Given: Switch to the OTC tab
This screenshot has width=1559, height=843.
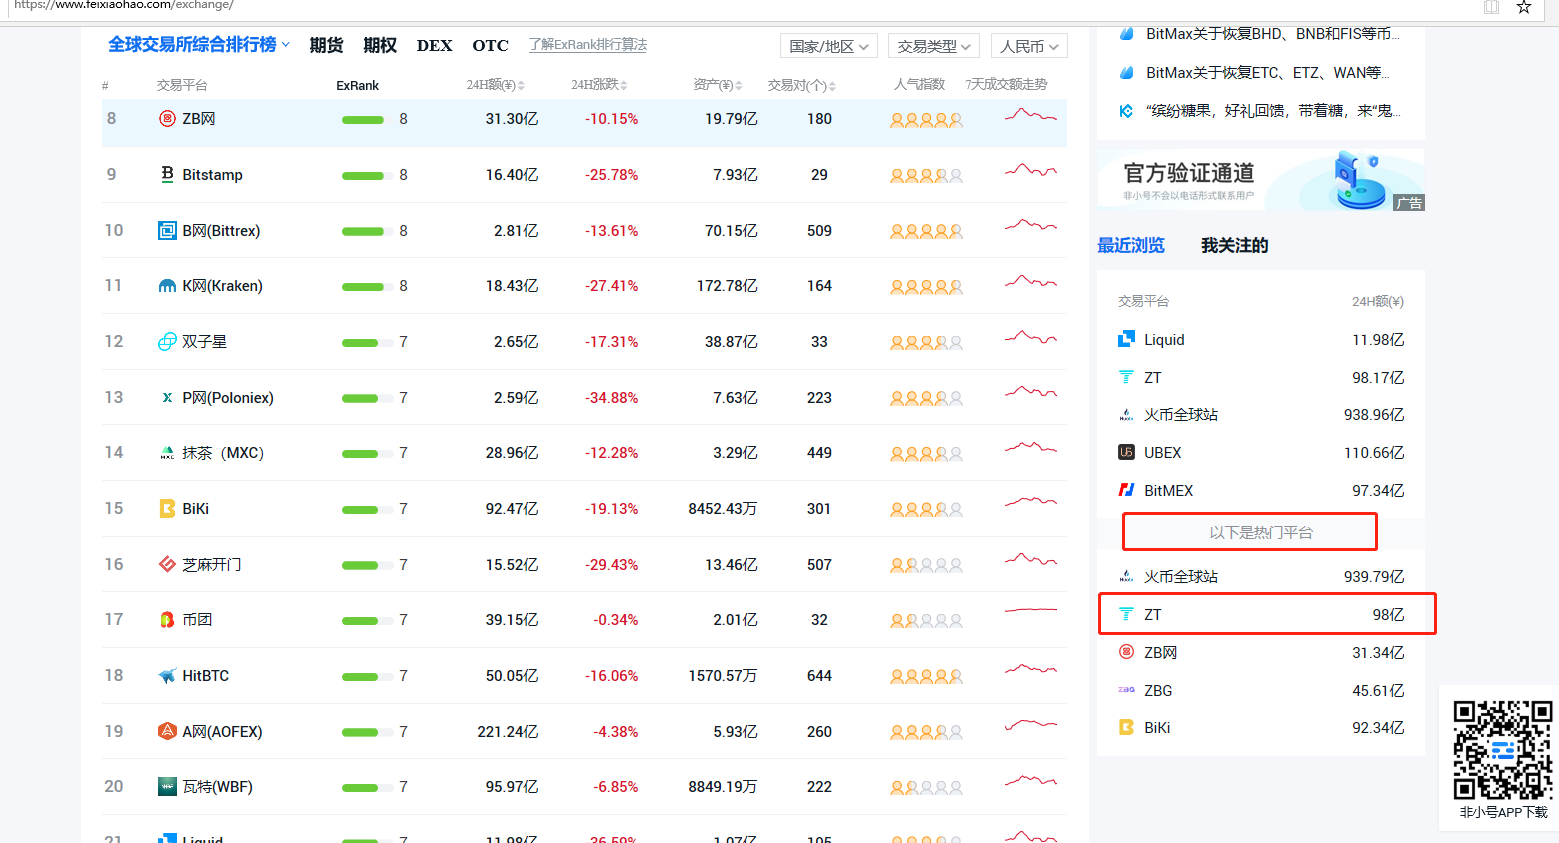Looking at the screenshot, I should [490, 45].
